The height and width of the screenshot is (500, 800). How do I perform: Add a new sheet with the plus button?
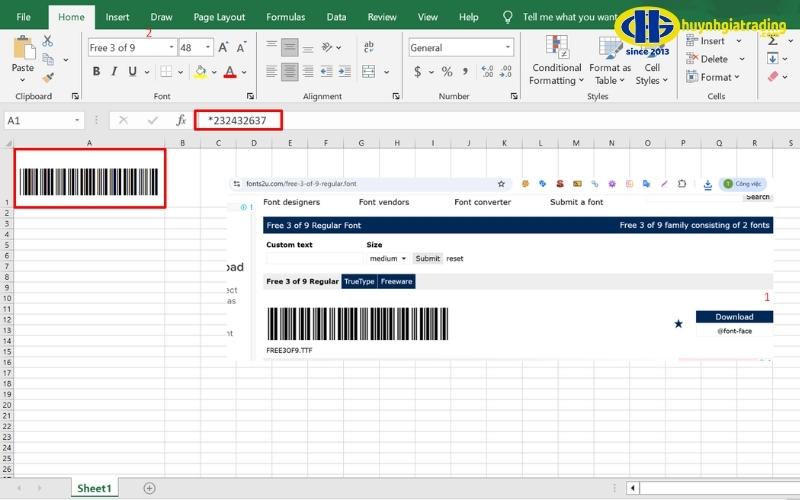(x=149, y=488)
